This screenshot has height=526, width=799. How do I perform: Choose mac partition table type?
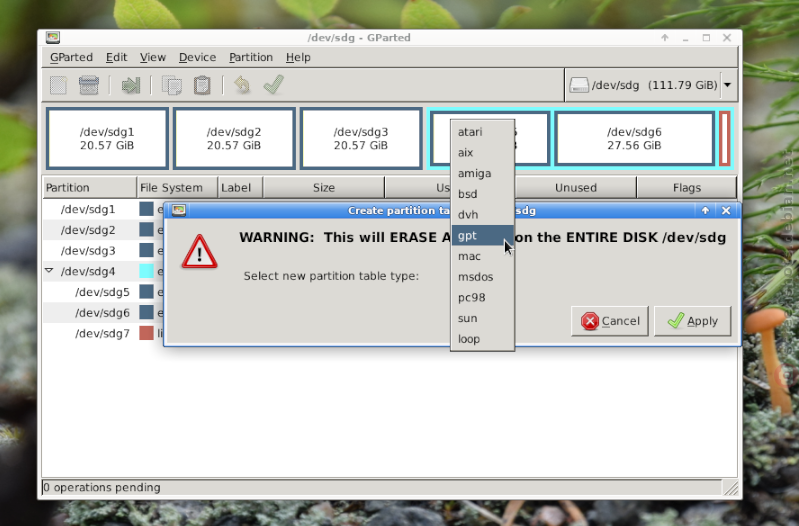click(x=482, y=256)
